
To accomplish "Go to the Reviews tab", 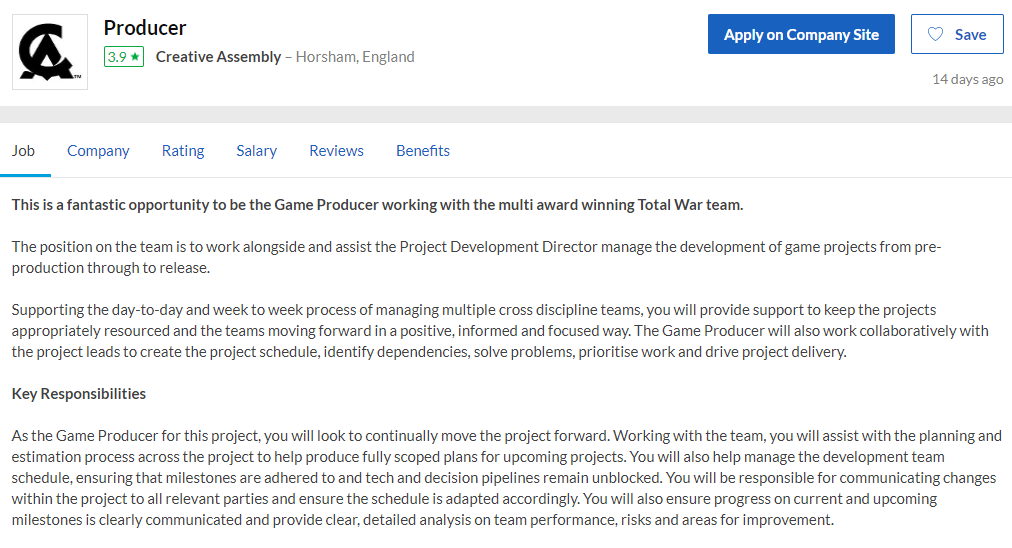I will [x=336, y=151].
